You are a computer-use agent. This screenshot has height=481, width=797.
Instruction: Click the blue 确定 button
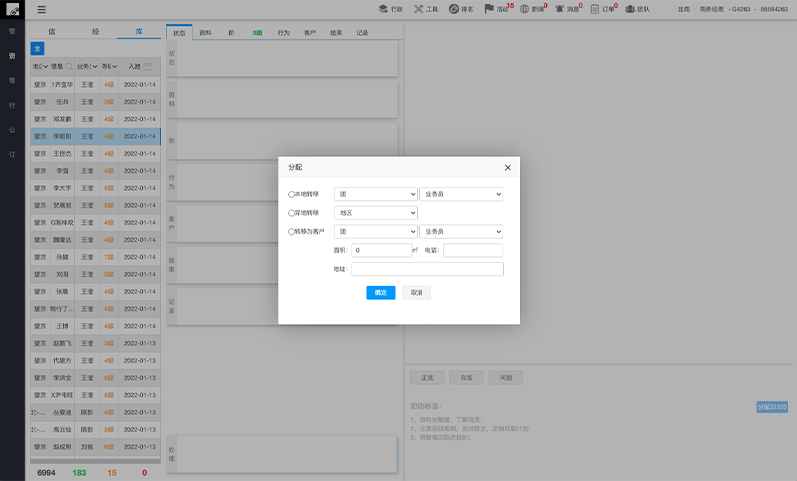tap(380, 293)
